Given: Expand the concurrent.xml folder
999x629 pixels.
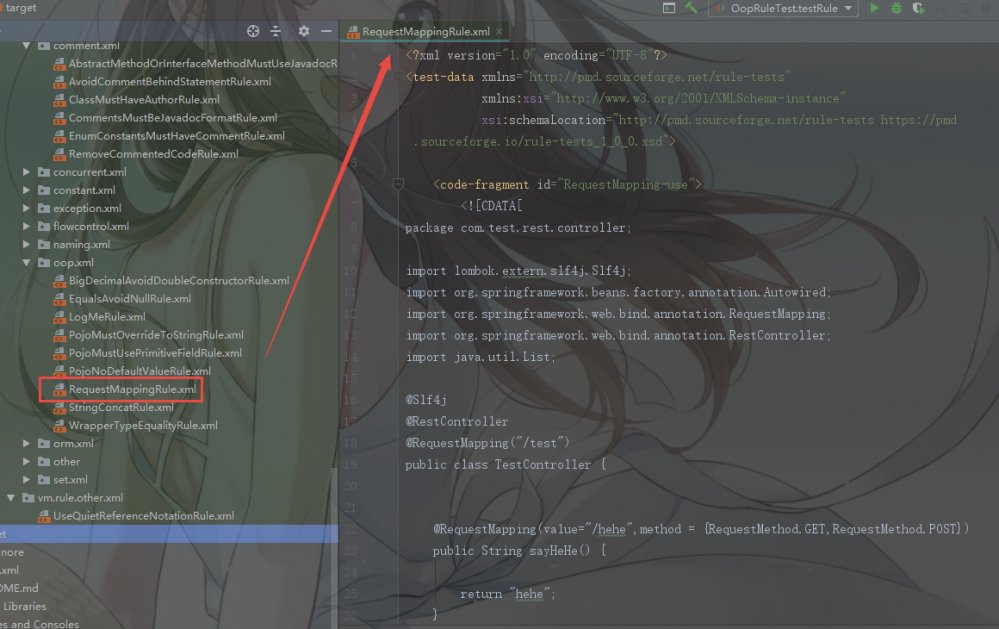Looking at the screenshot, I should point(26,172).
